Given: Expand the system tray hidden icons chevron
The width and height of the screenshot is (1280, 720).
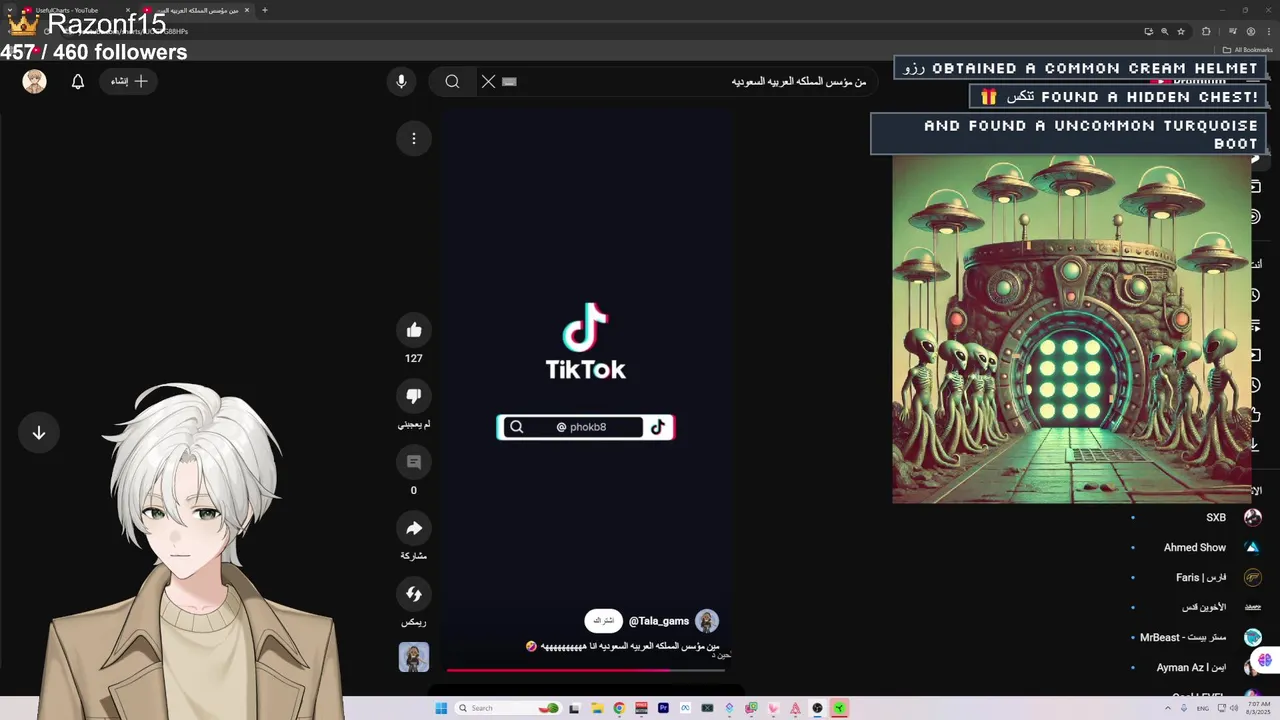Looking at the screenshot, I should pyautogui.click(x=1168, y=708).
